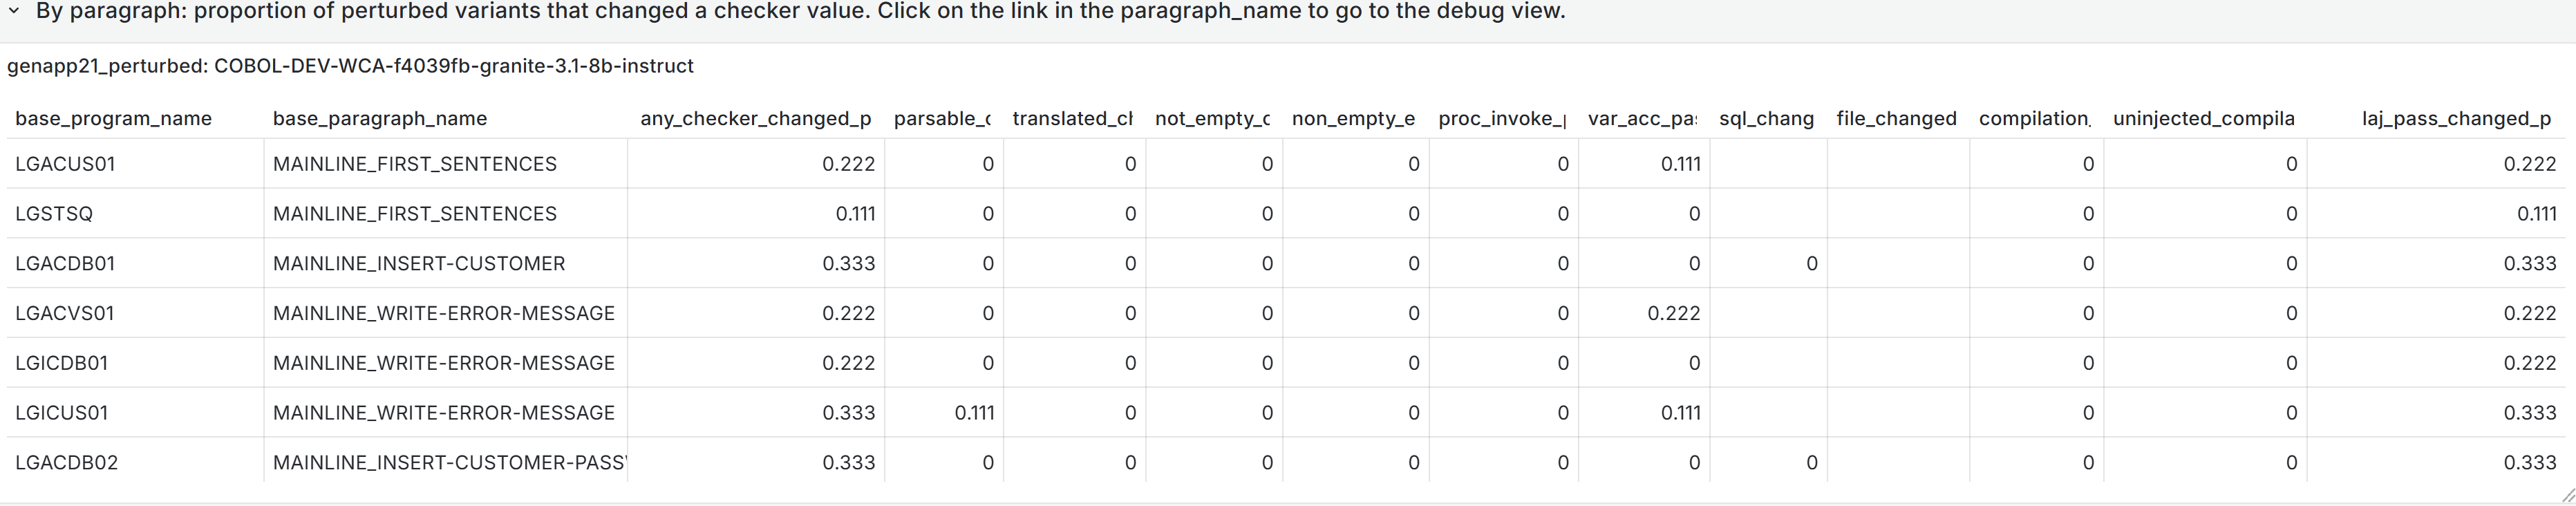Click LGICDB01's MAINLINE_WRITE-ERROR-MESSAGE link
Screen dimensions: 2576x506
(444, 363)
